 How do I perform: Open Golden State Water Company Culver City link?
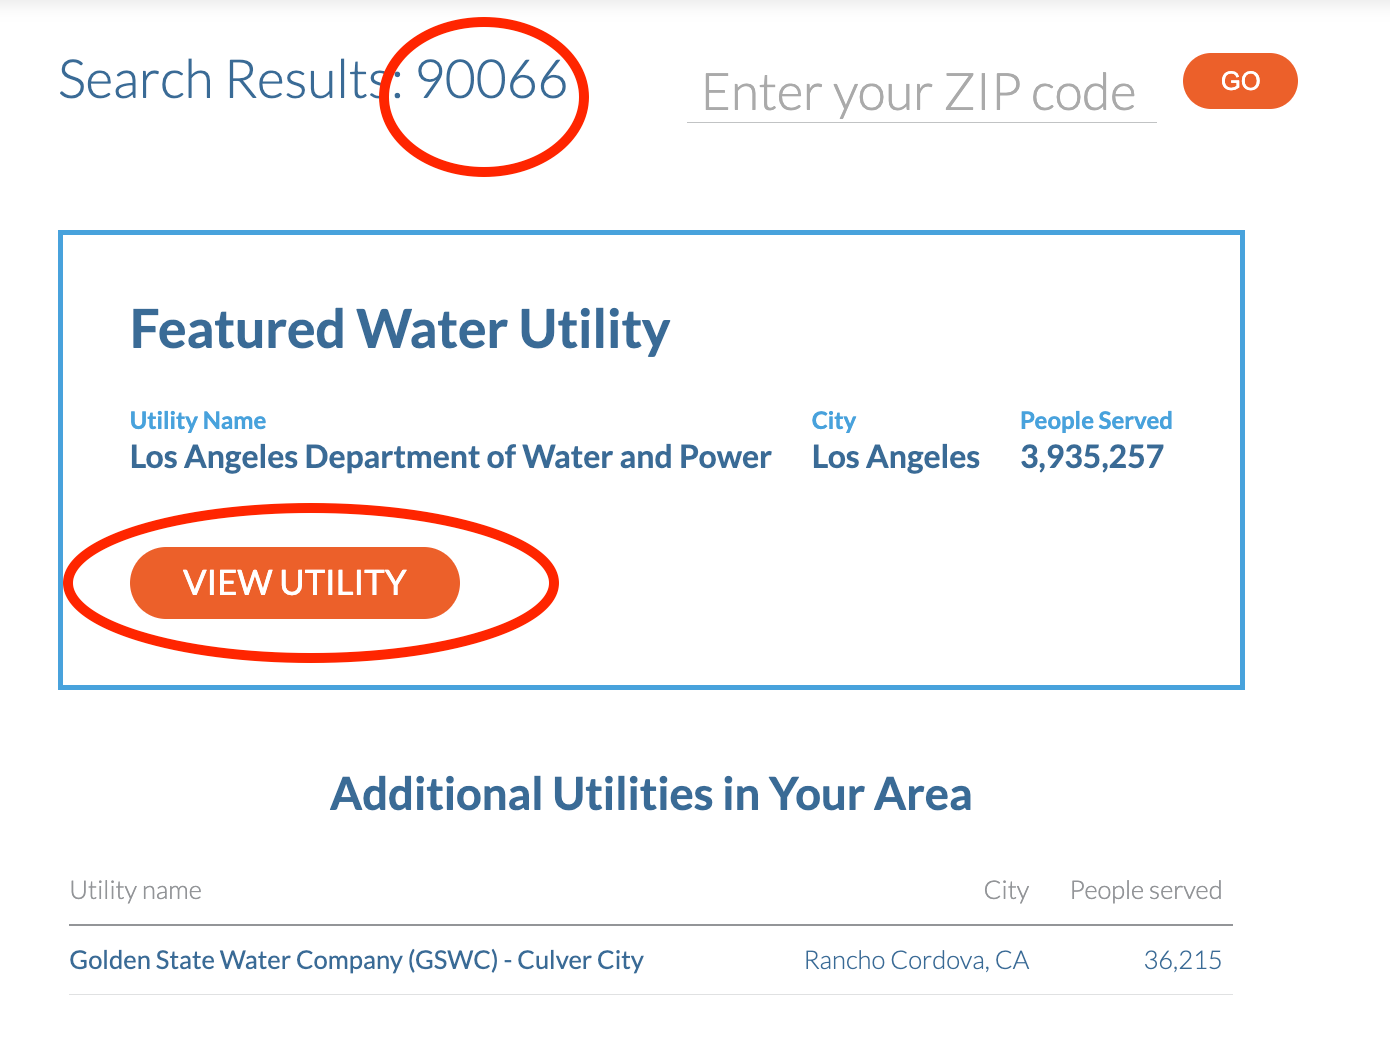(x=356, y=960)
